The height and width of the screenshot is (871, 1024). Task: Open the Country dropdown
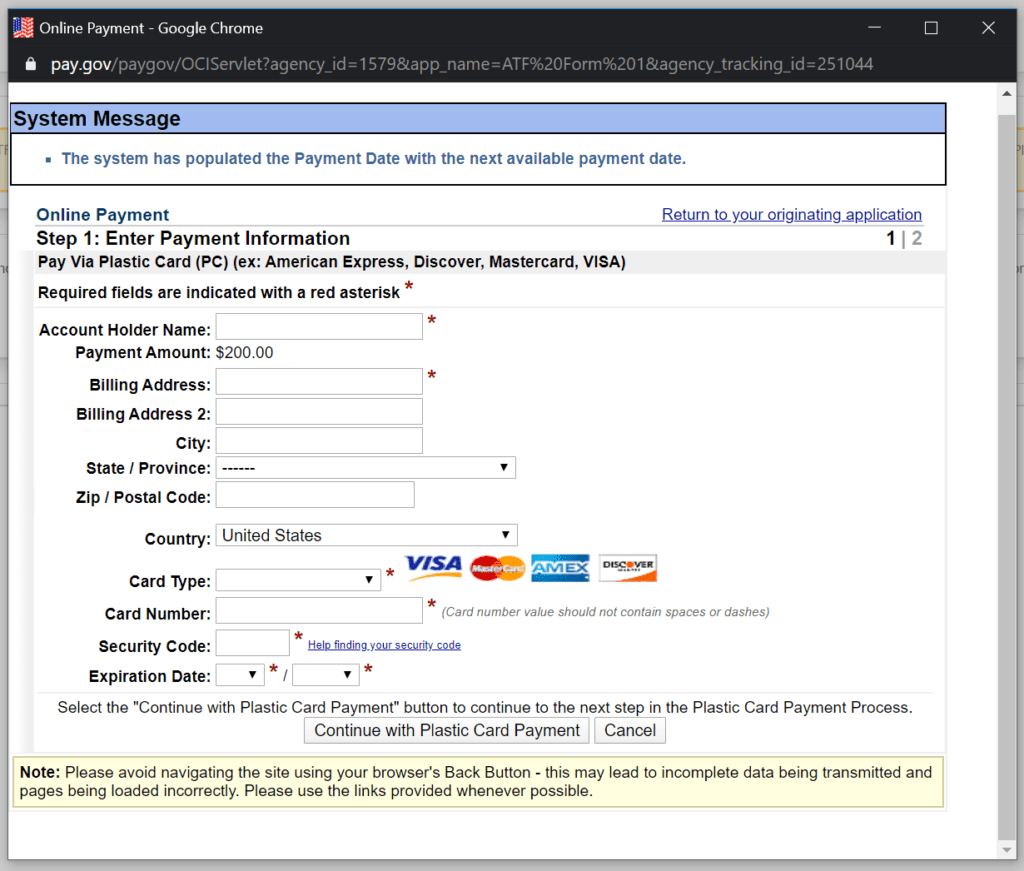[366, 535]
